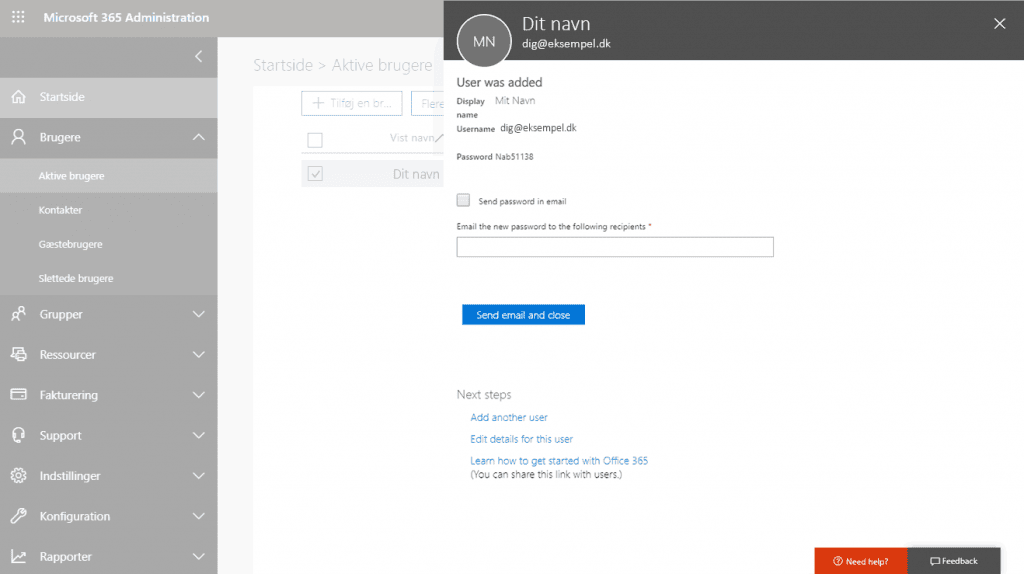Click the Startside home icon
The width and height of the screenshot is (1024, 574).
(18, 97)
